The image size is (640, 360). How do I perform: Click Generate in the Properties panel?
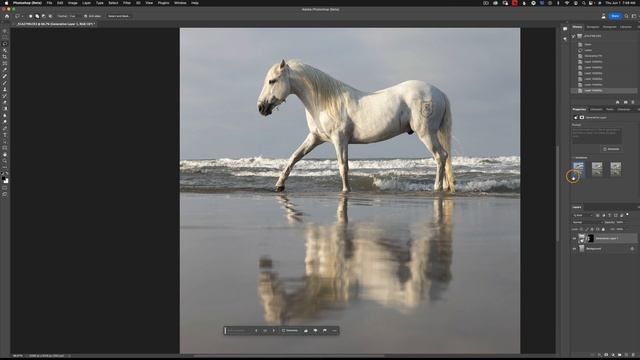[611, 149]
